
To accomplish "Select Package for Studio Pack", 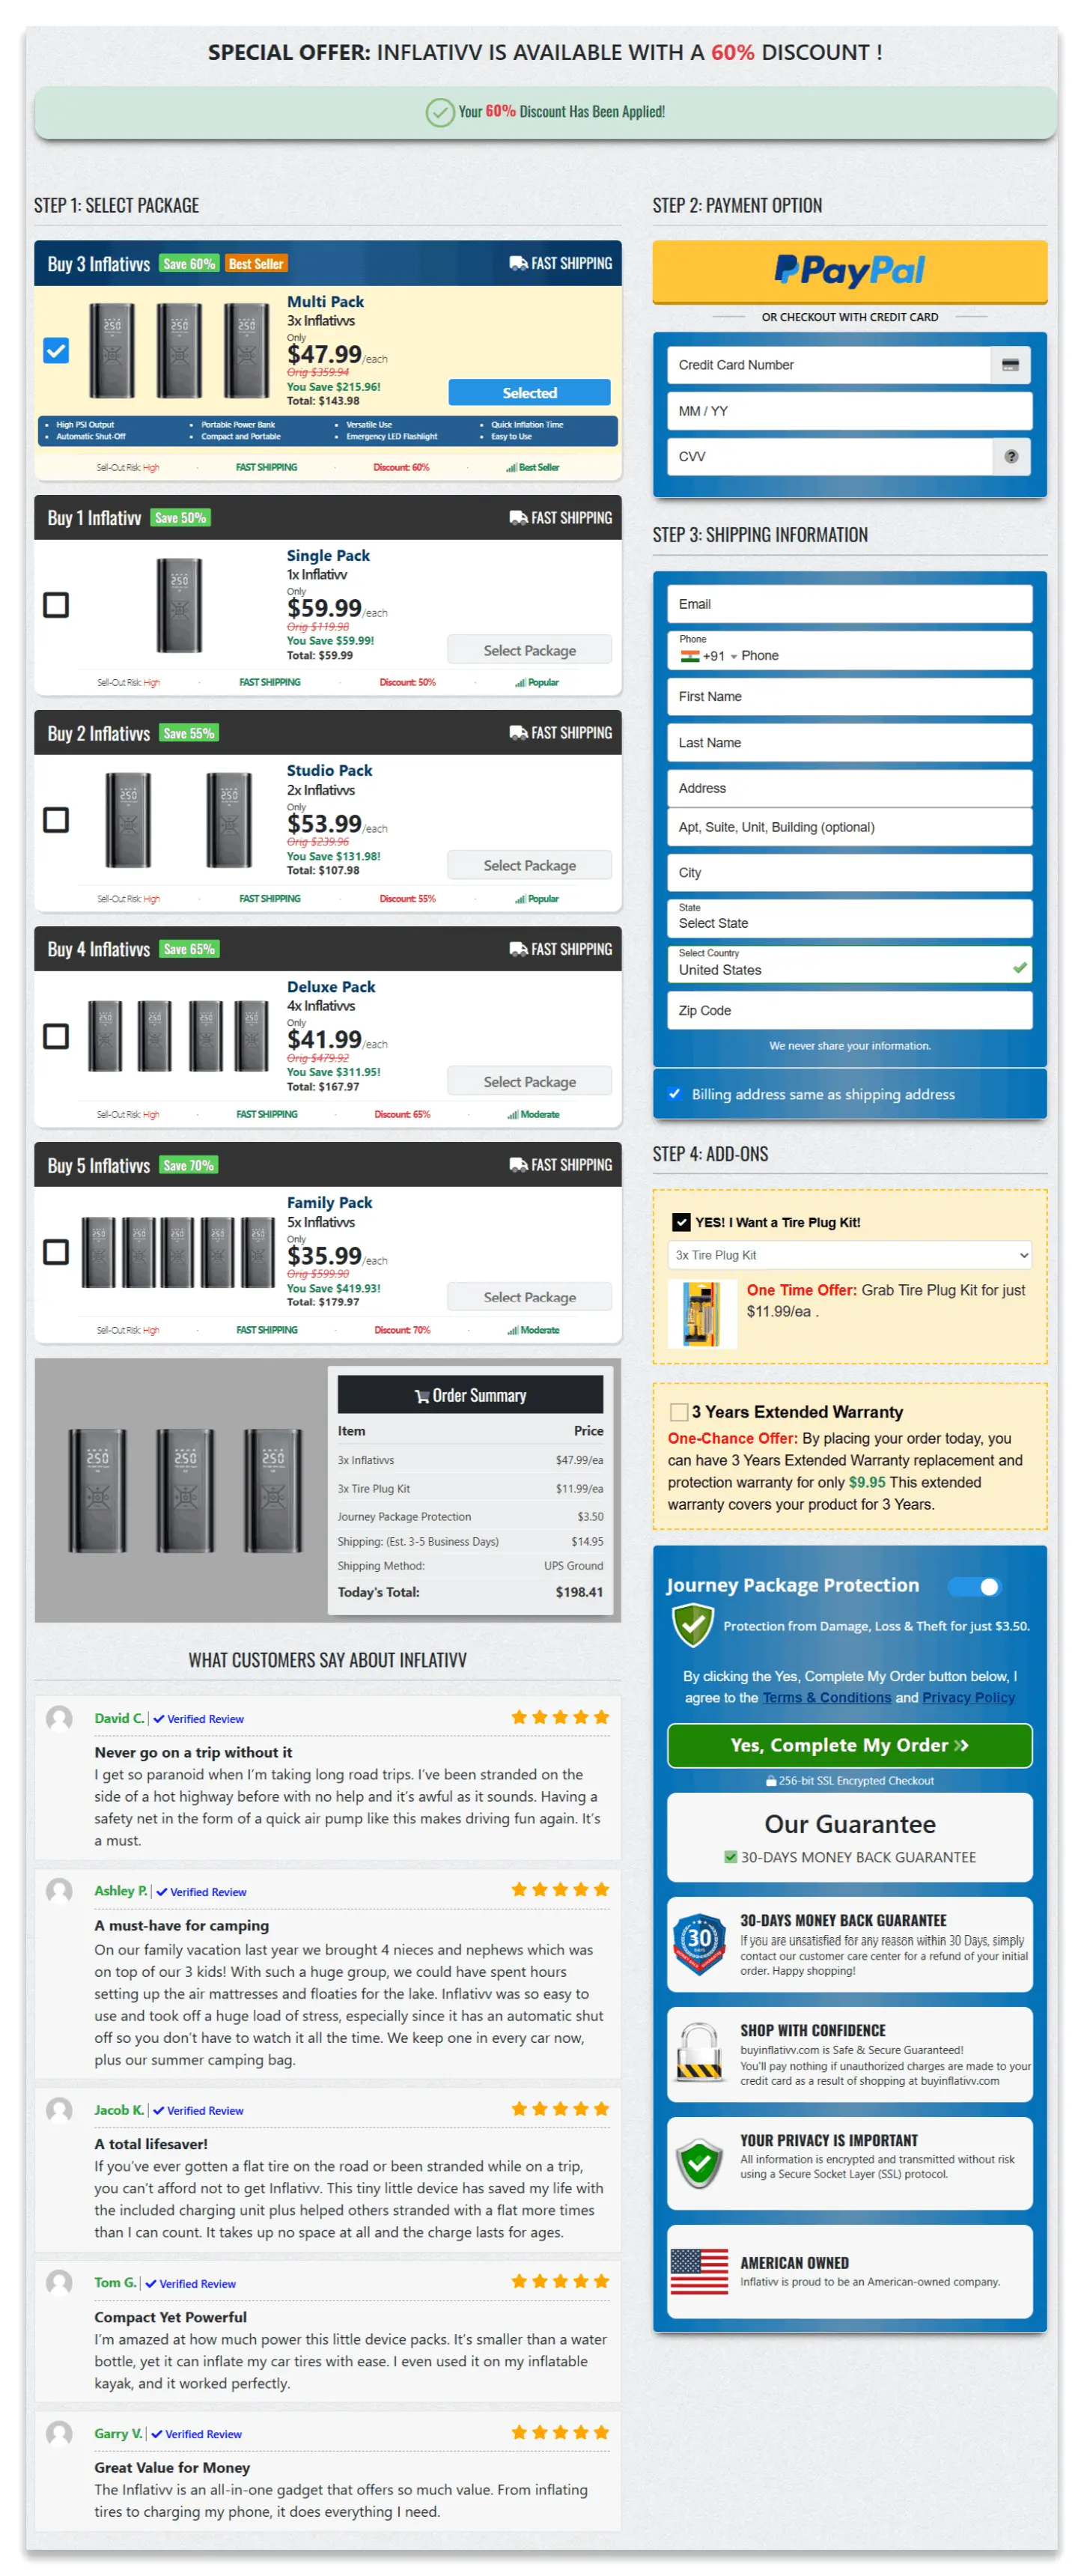I will [529, 866].
